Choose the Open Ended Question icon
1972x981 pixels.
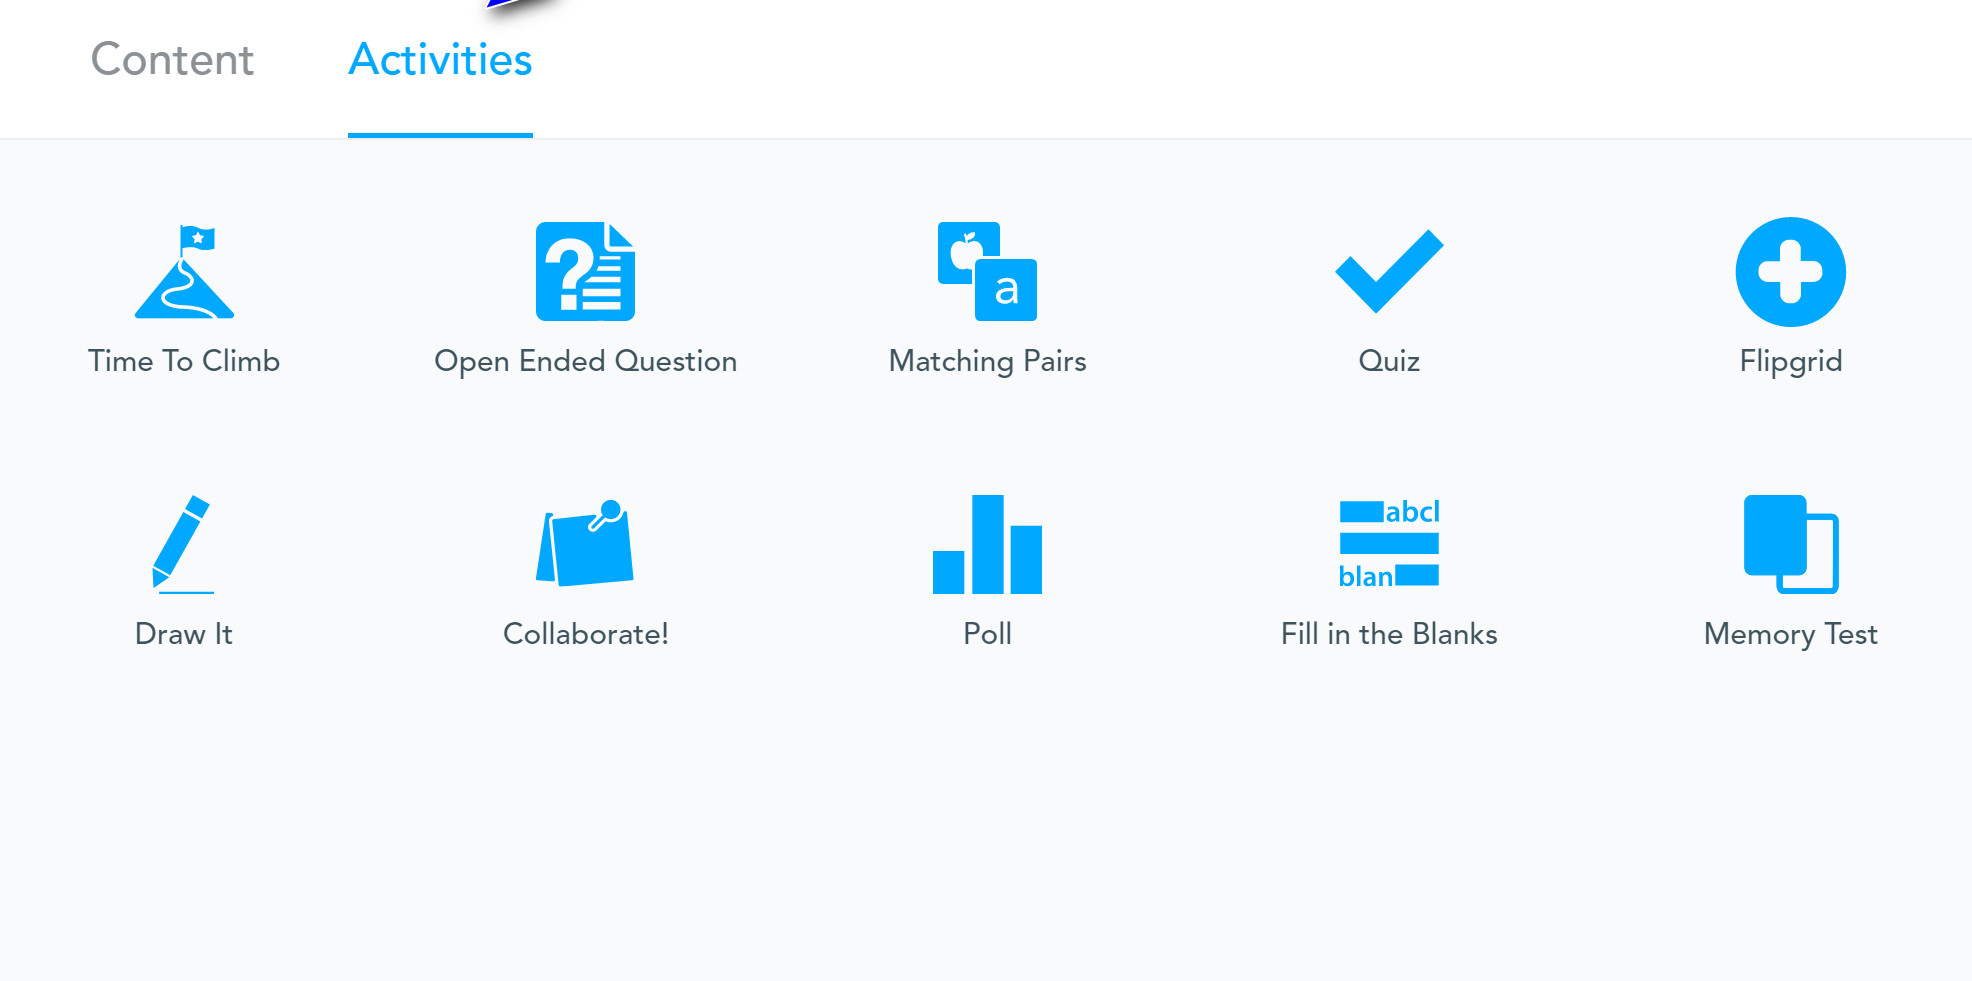[x=585, y=272]
